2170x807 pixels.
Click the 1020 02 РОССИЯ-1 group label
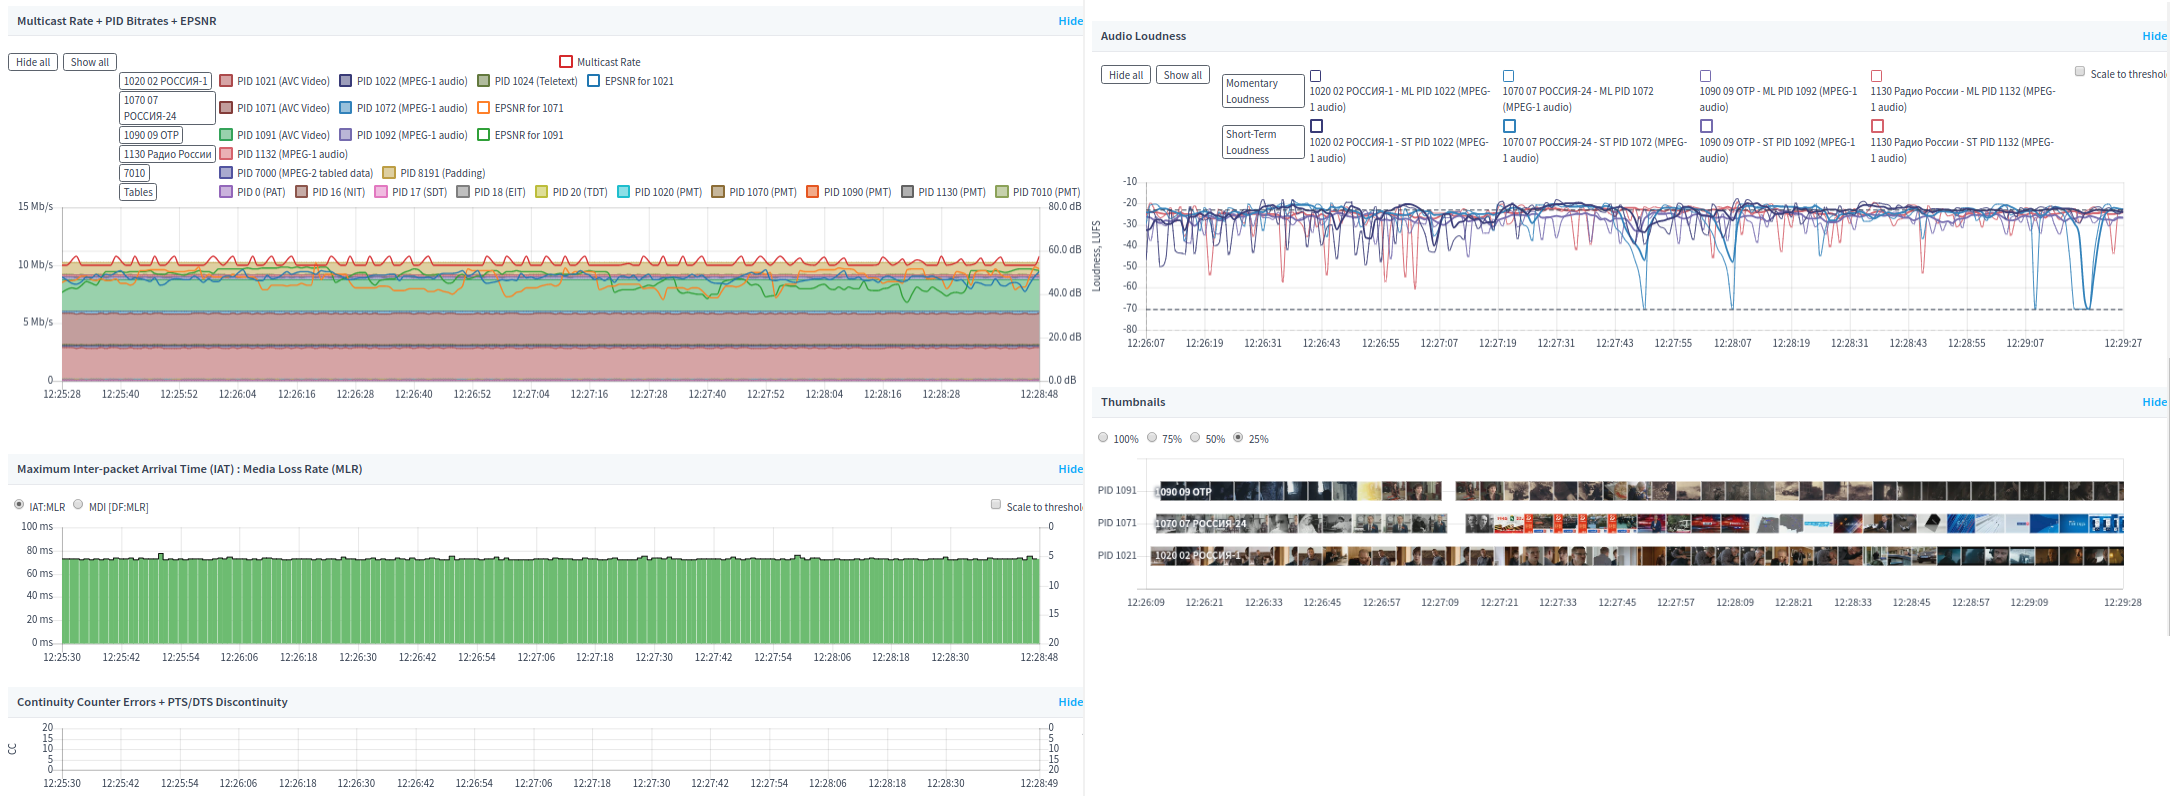(x=165, y=81)
